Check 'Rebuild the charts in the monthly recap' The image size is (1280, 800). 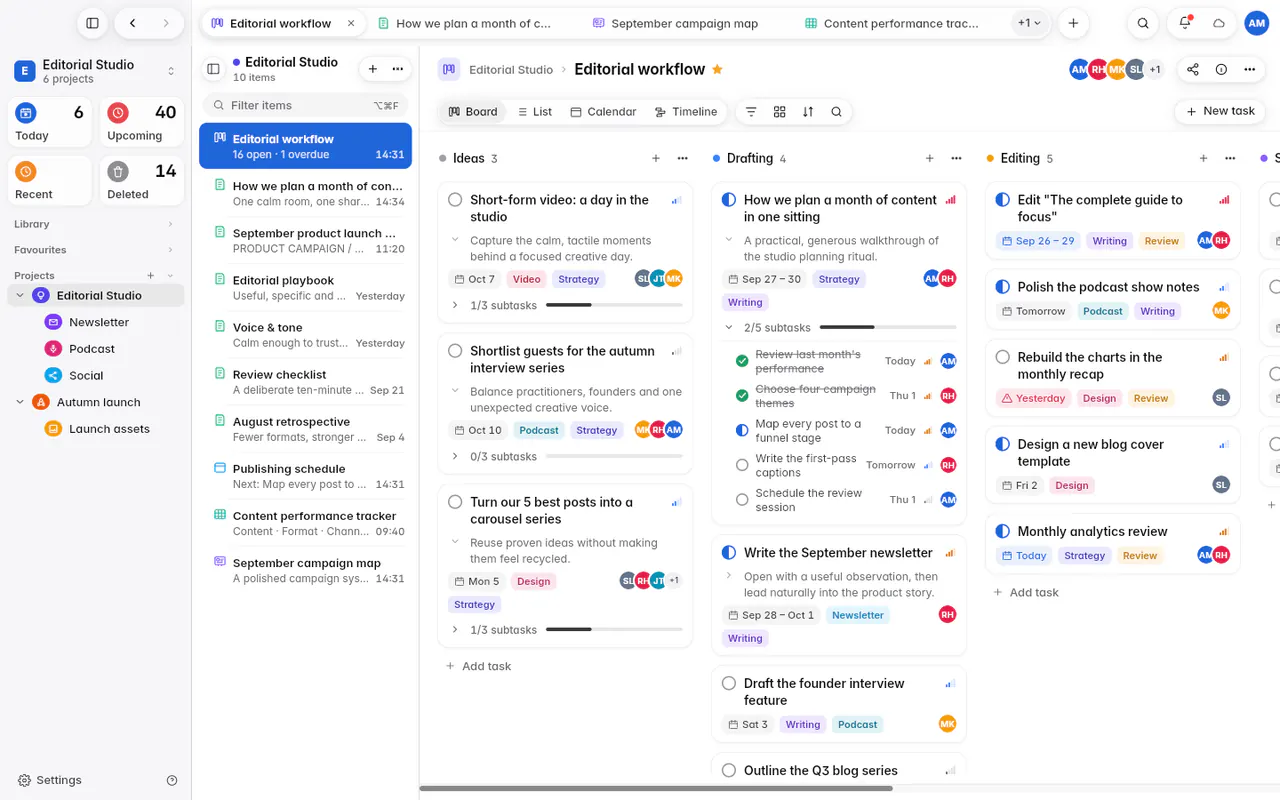coord(1003,357)
